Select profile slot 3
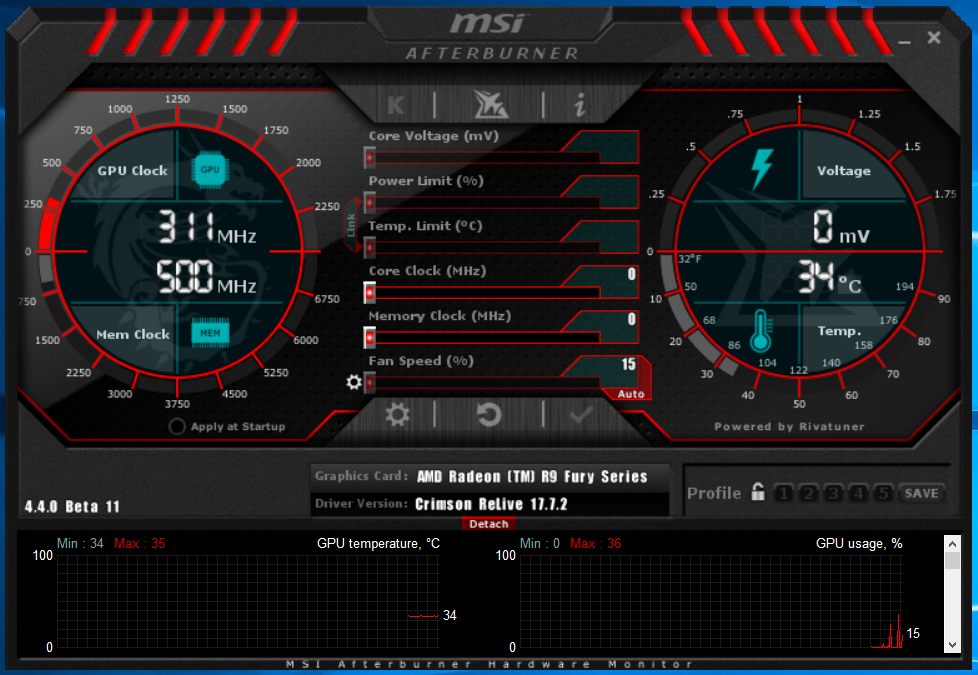This screenshot has height=675, width=978. click(834, 493)
